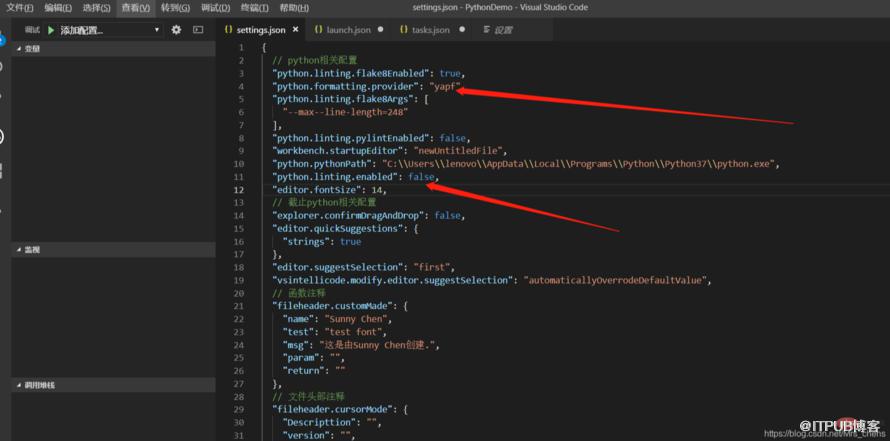Switch to the tasks.json tab

pyautogui.click(x=431, y=30)
